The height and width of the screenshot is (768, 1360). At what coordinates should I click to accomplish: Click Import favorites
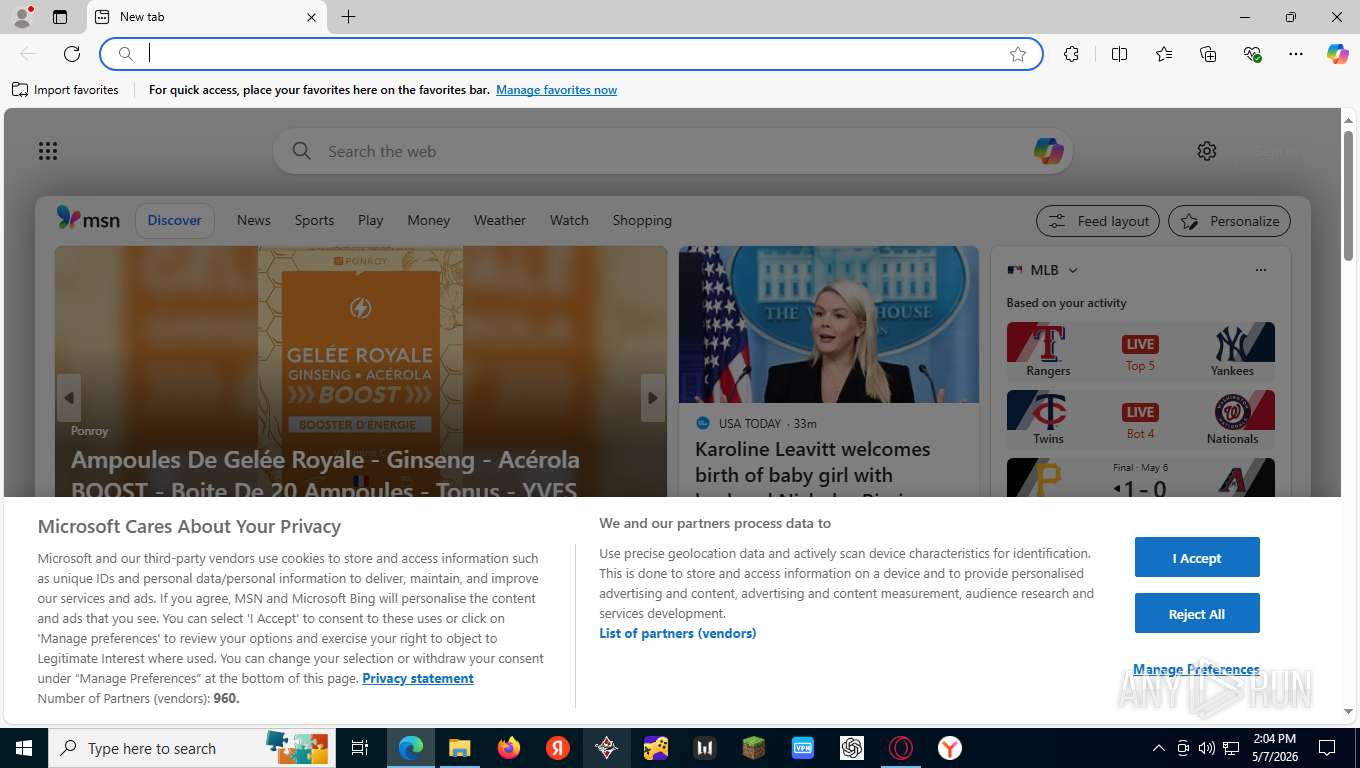[65, 90]
